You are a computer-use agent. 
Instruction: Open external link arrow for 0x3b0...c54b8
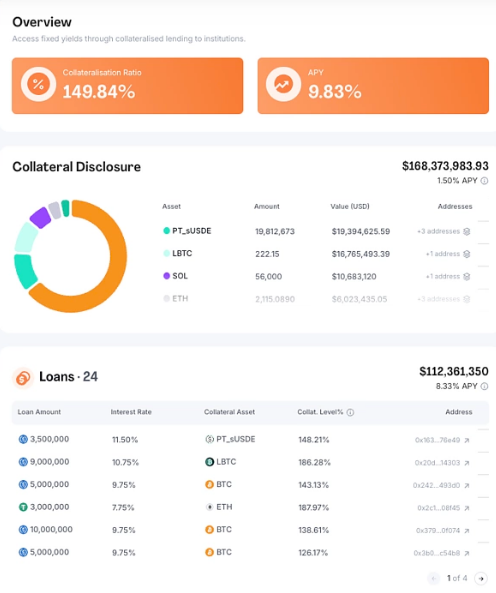[x=467, y=553]
